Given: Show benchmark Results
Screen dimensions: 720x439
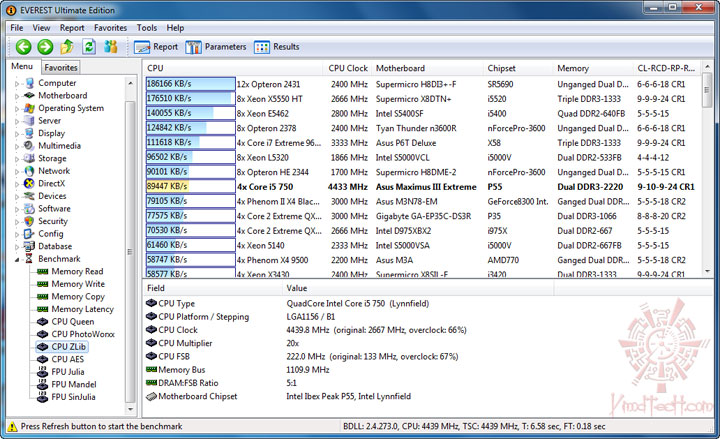Looking at the screenshot, I should (276, 47).
